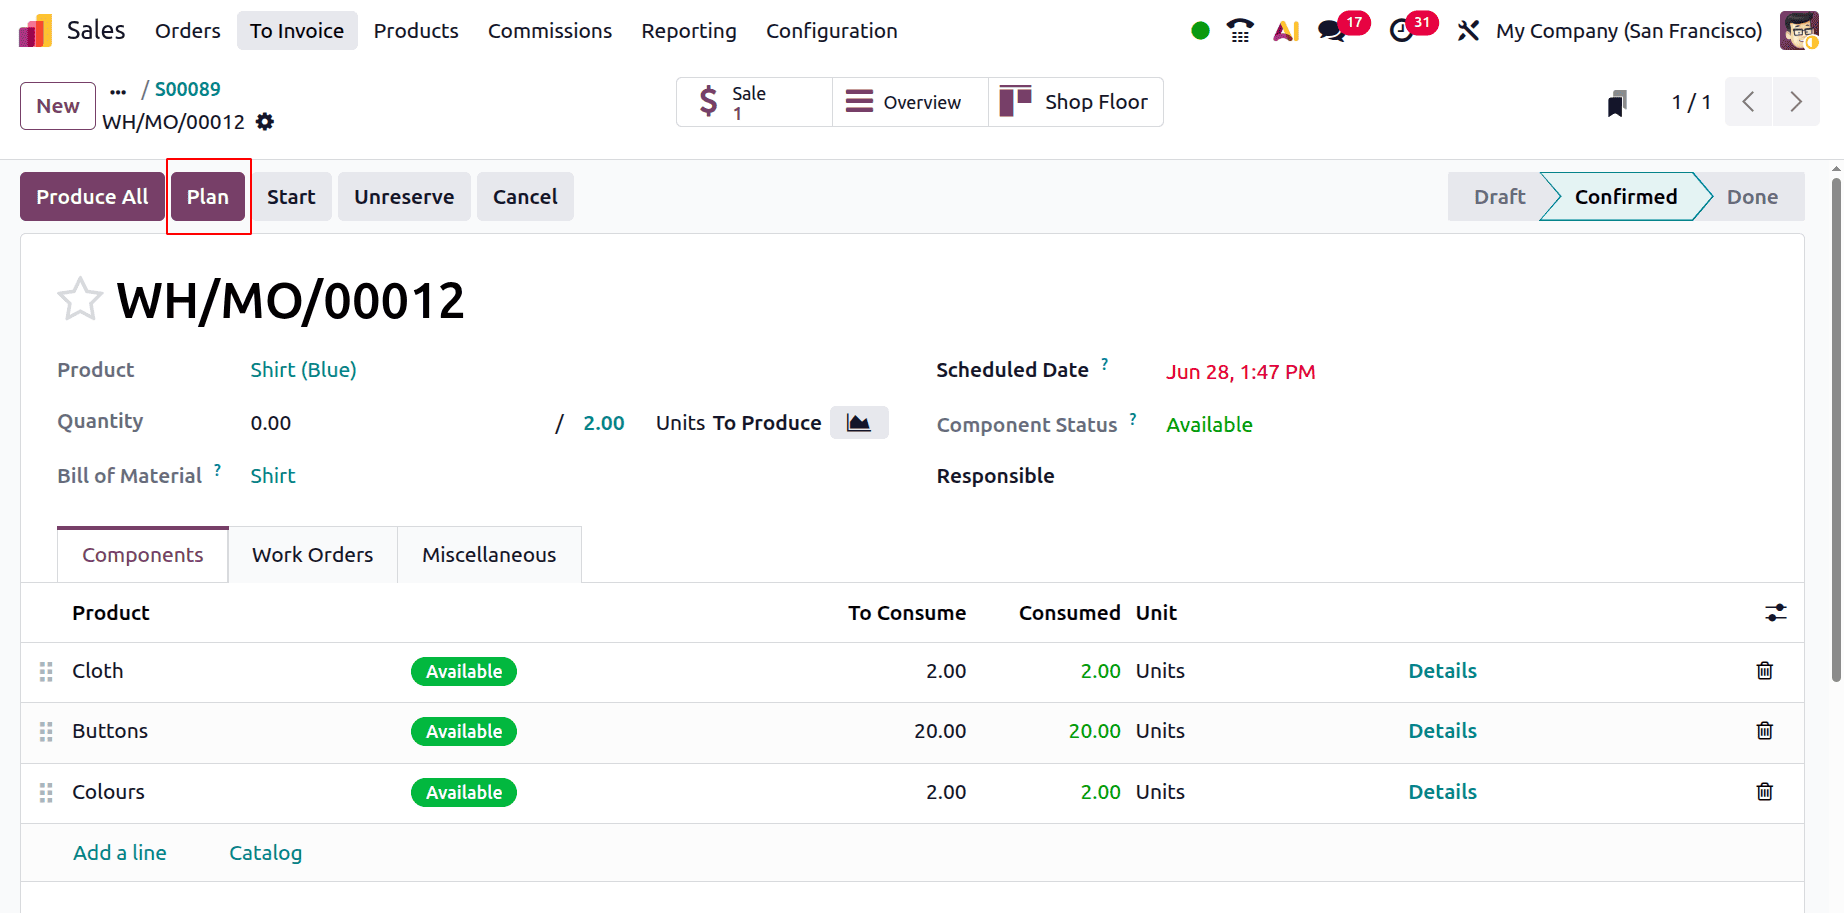Viewport: 1844px width, 913px height.
Task: Delete the Cloth component row
Action: pyautogui.click(x=1765, y=671)
